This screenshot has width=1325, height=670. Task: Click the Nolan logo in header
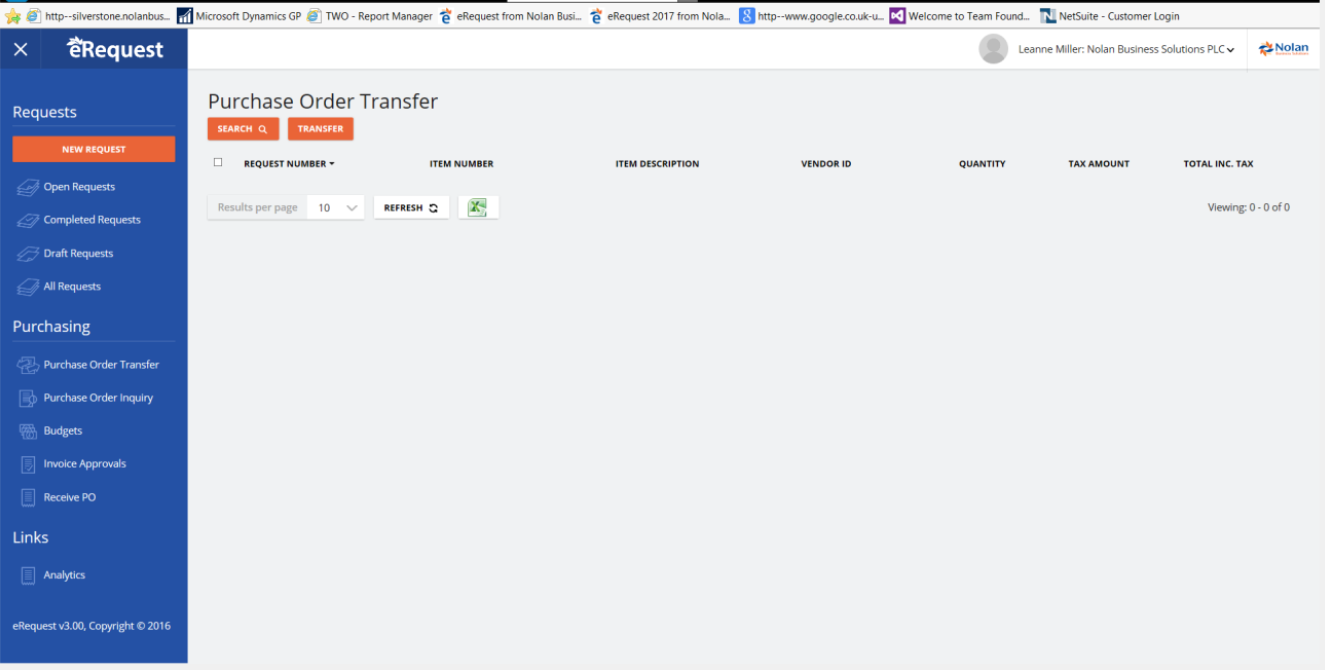point(1284,49)
